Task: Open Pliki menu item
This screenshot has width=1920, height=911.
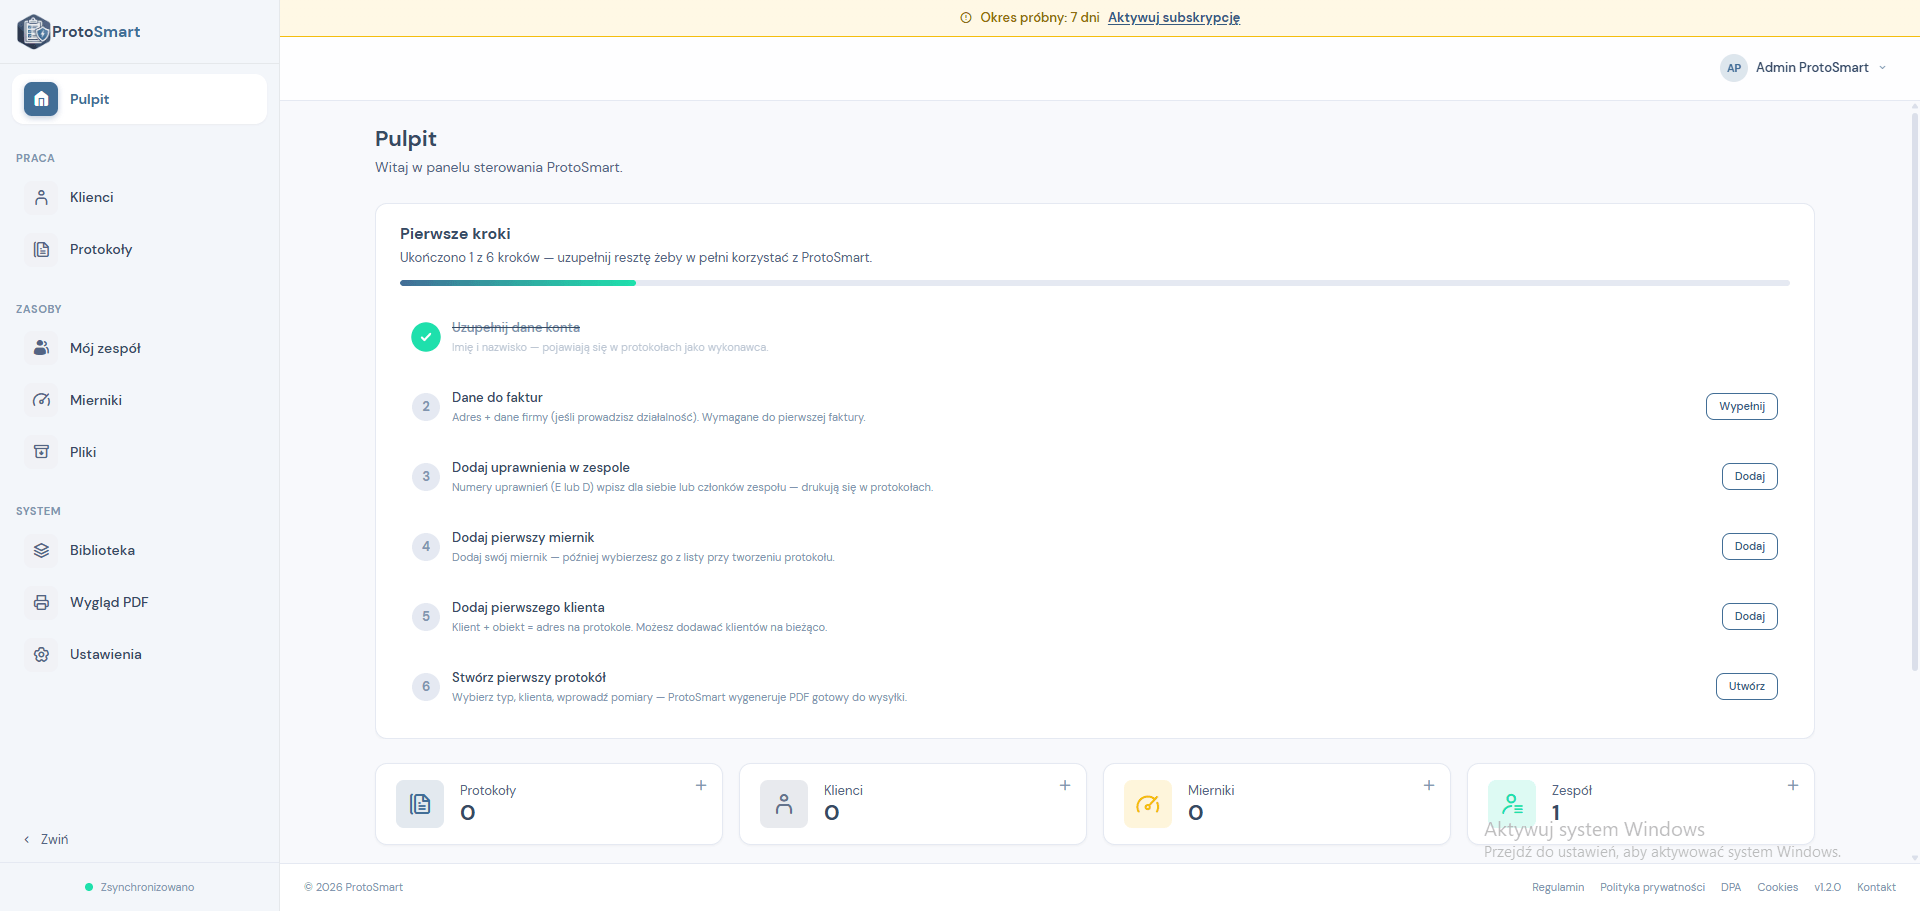Action: [139, 452]
